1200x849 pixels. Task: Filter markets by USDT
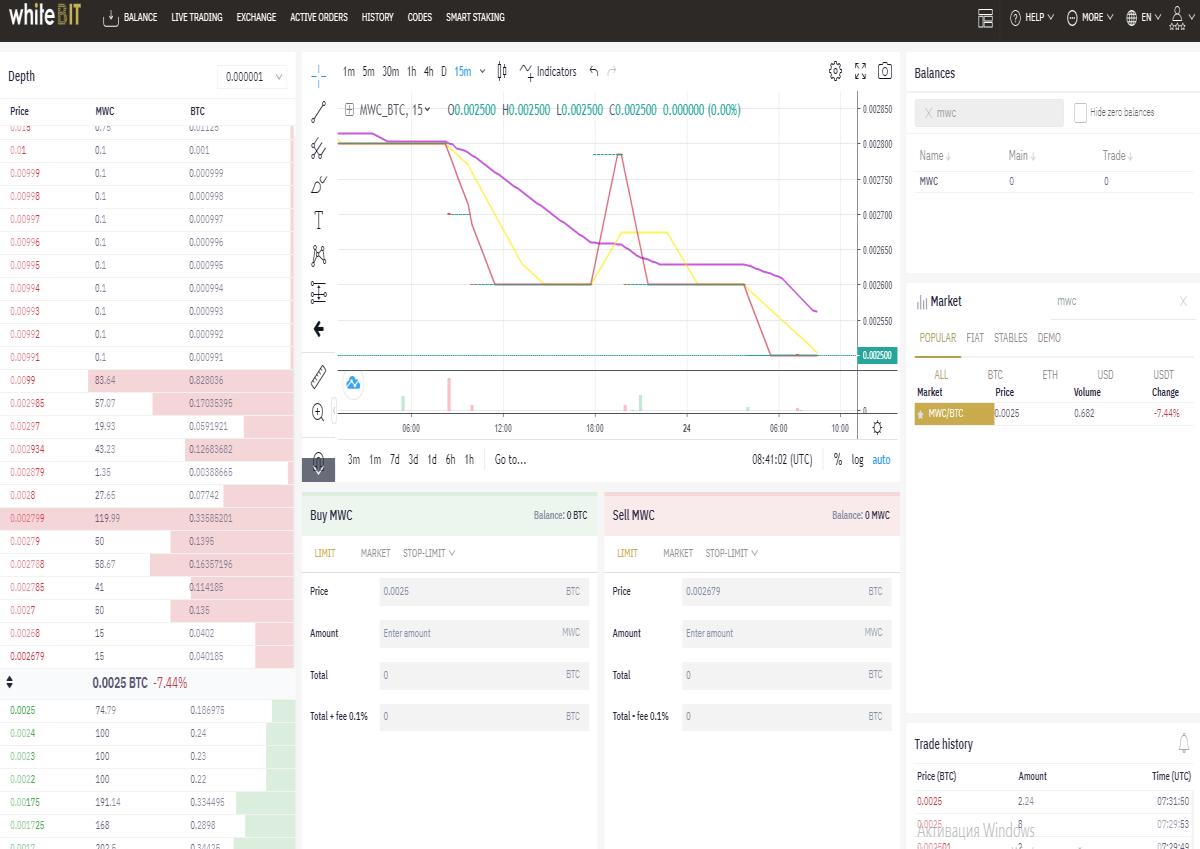pos(1163,375)
